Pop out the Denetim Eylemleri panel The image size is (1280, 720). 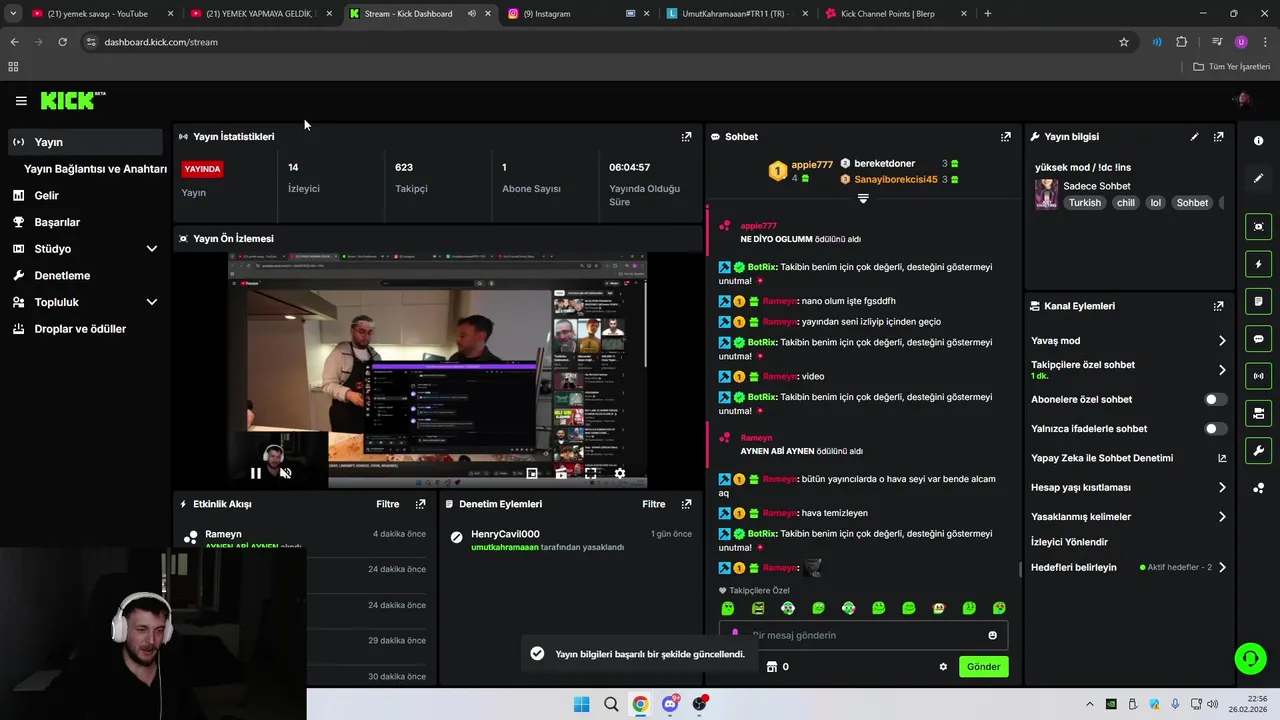686,504
